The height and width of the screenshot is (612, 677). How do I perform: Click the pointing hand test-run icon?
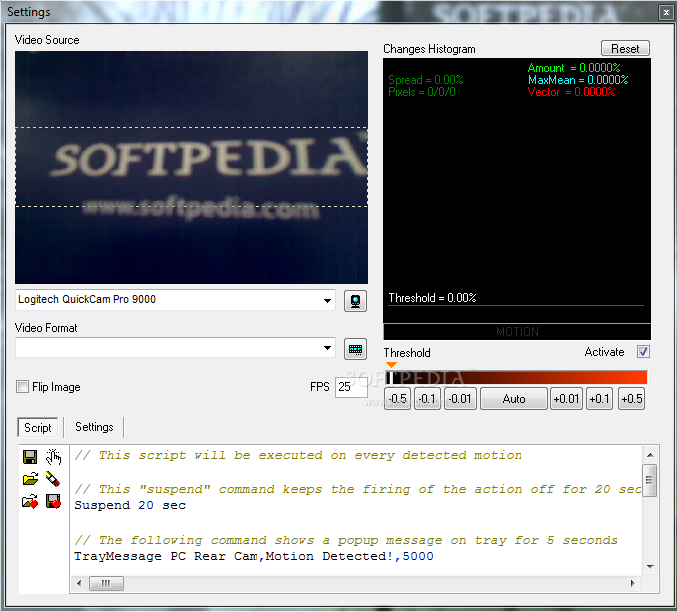(54, 457)
